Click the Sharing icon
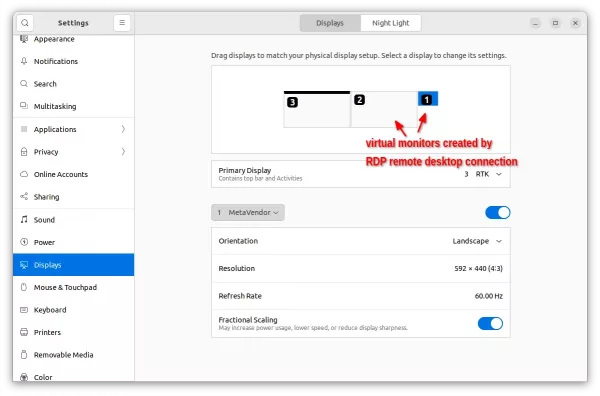600x396 pixels. pyautogui.click(x=24, y=197)
